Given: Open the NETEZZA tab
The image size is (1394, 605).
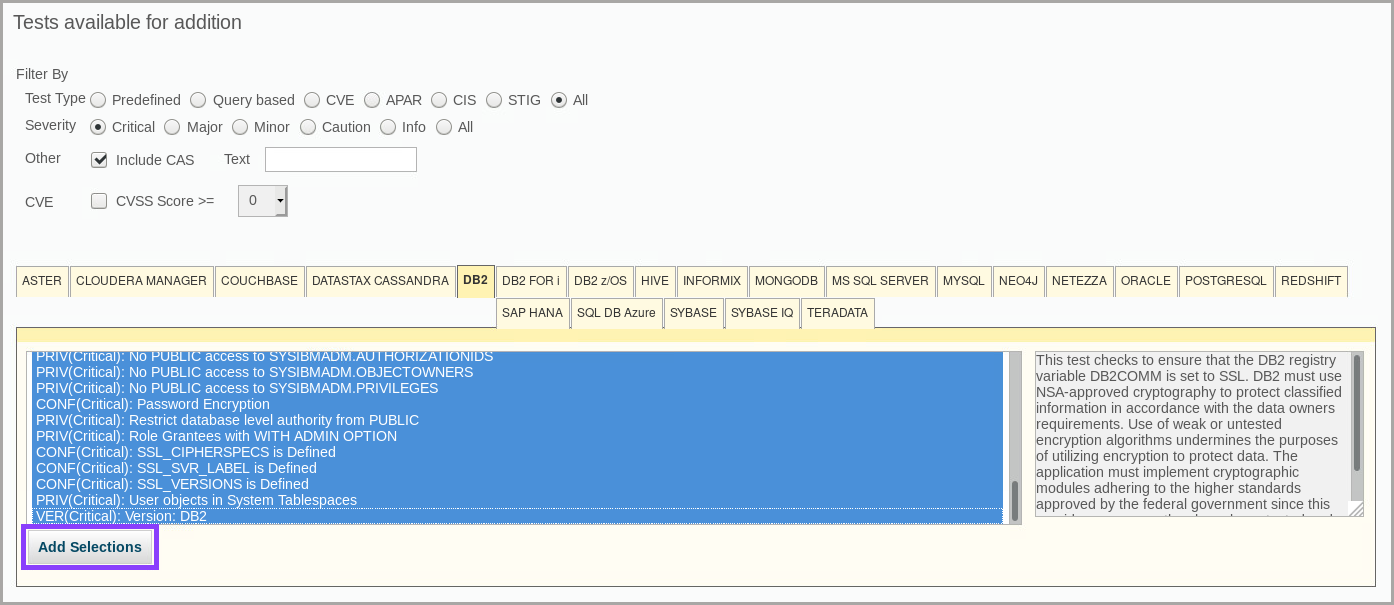Looking at the screenshot, I should point(1079,282).
